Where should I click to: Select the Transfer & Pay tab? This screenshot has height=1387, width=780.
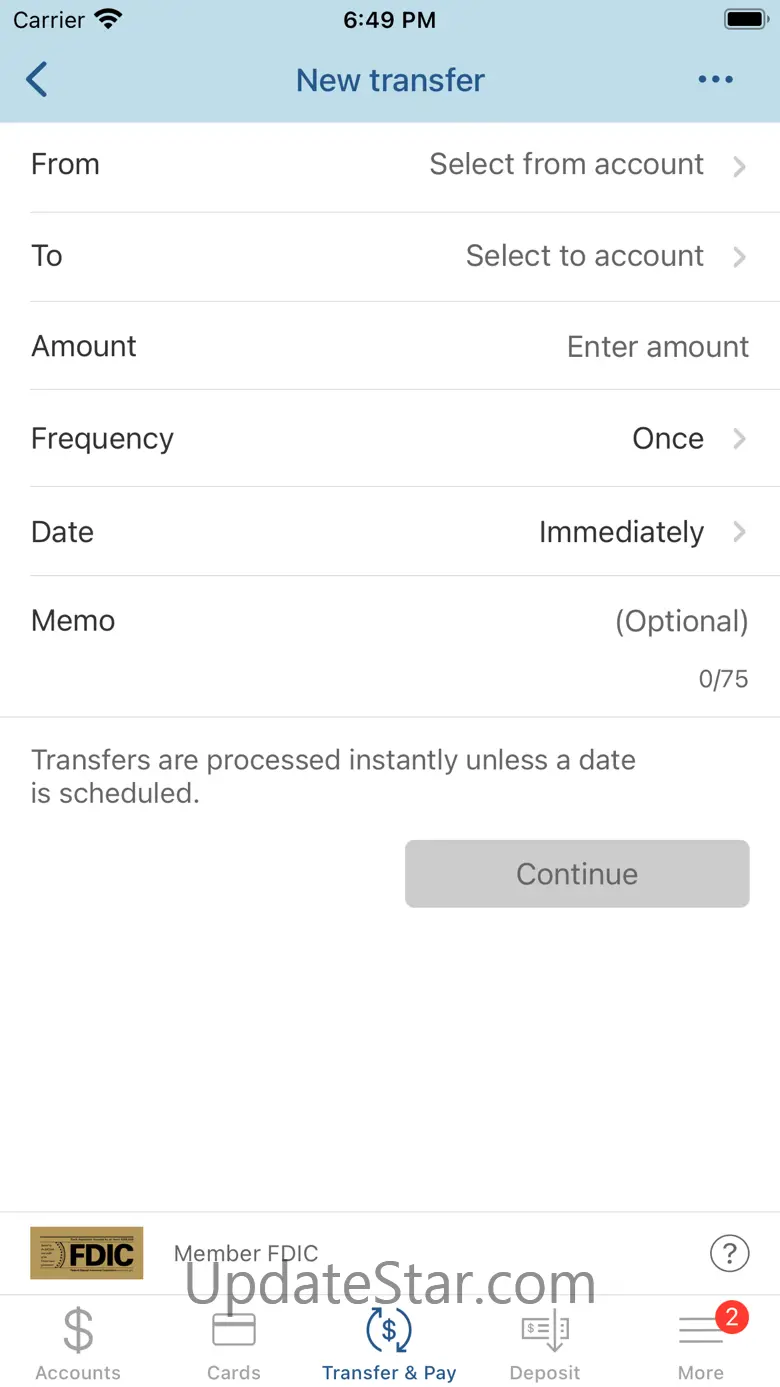point(389,1342)
